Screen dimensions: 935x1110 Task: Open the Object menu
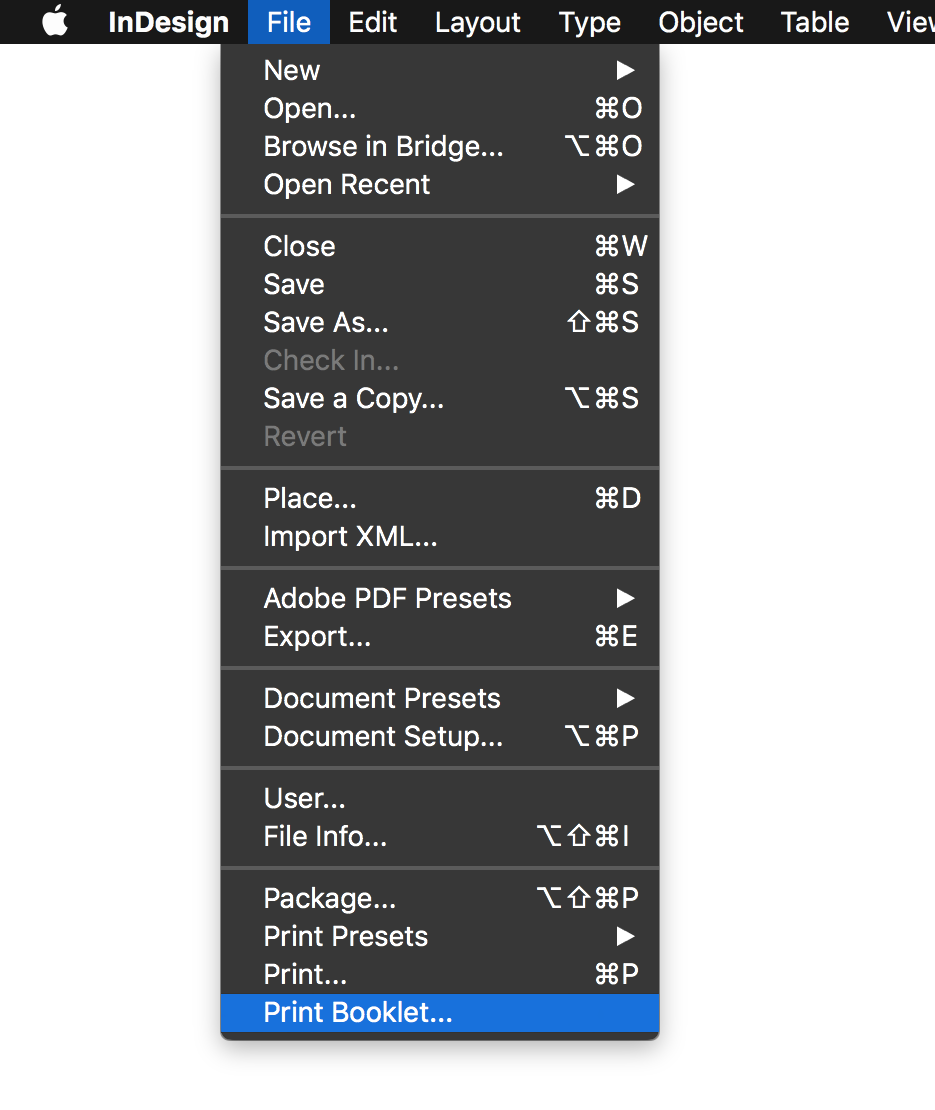(x=701, y=22)
